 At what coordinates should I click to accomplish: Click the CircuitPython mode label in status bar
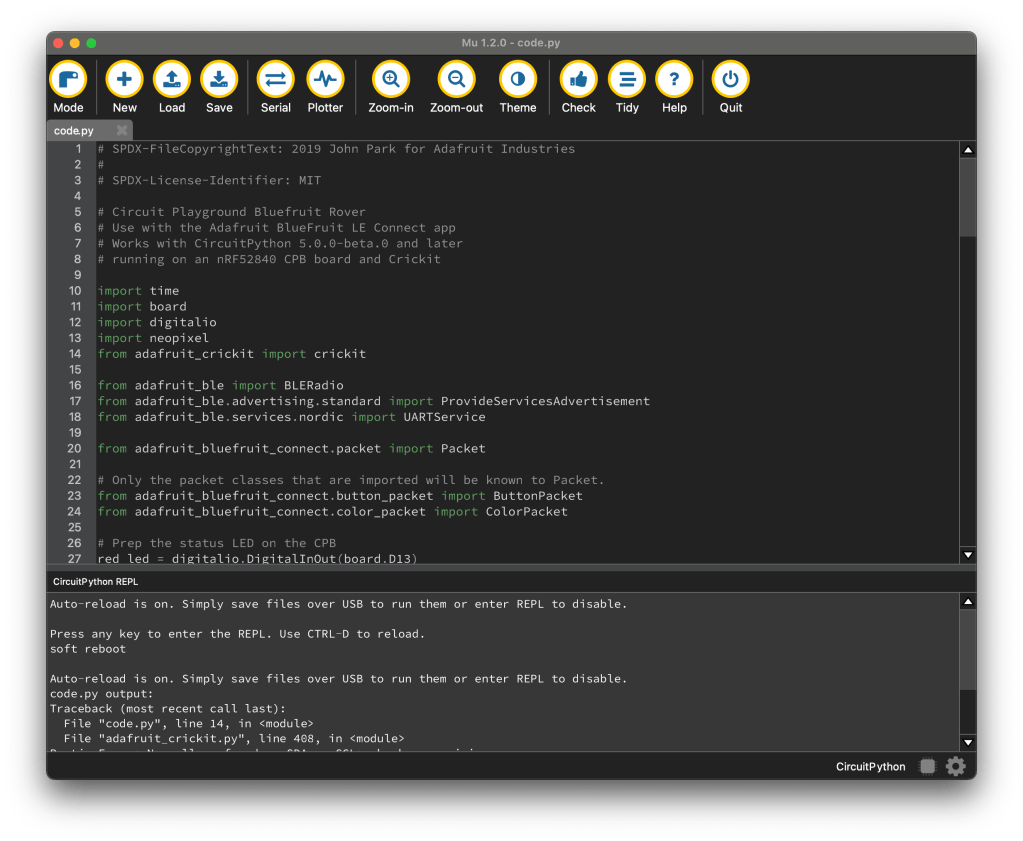tap(870, 767)
